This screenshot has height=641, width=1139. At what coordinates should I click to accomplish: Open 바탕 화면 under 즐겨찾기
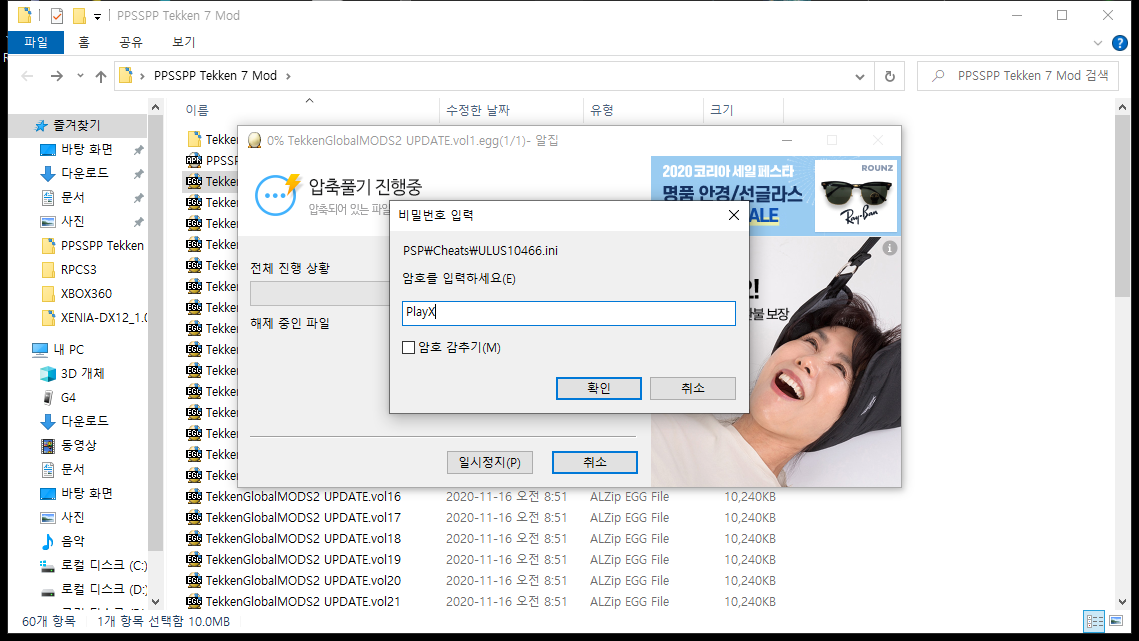click(x=86, y=149)
